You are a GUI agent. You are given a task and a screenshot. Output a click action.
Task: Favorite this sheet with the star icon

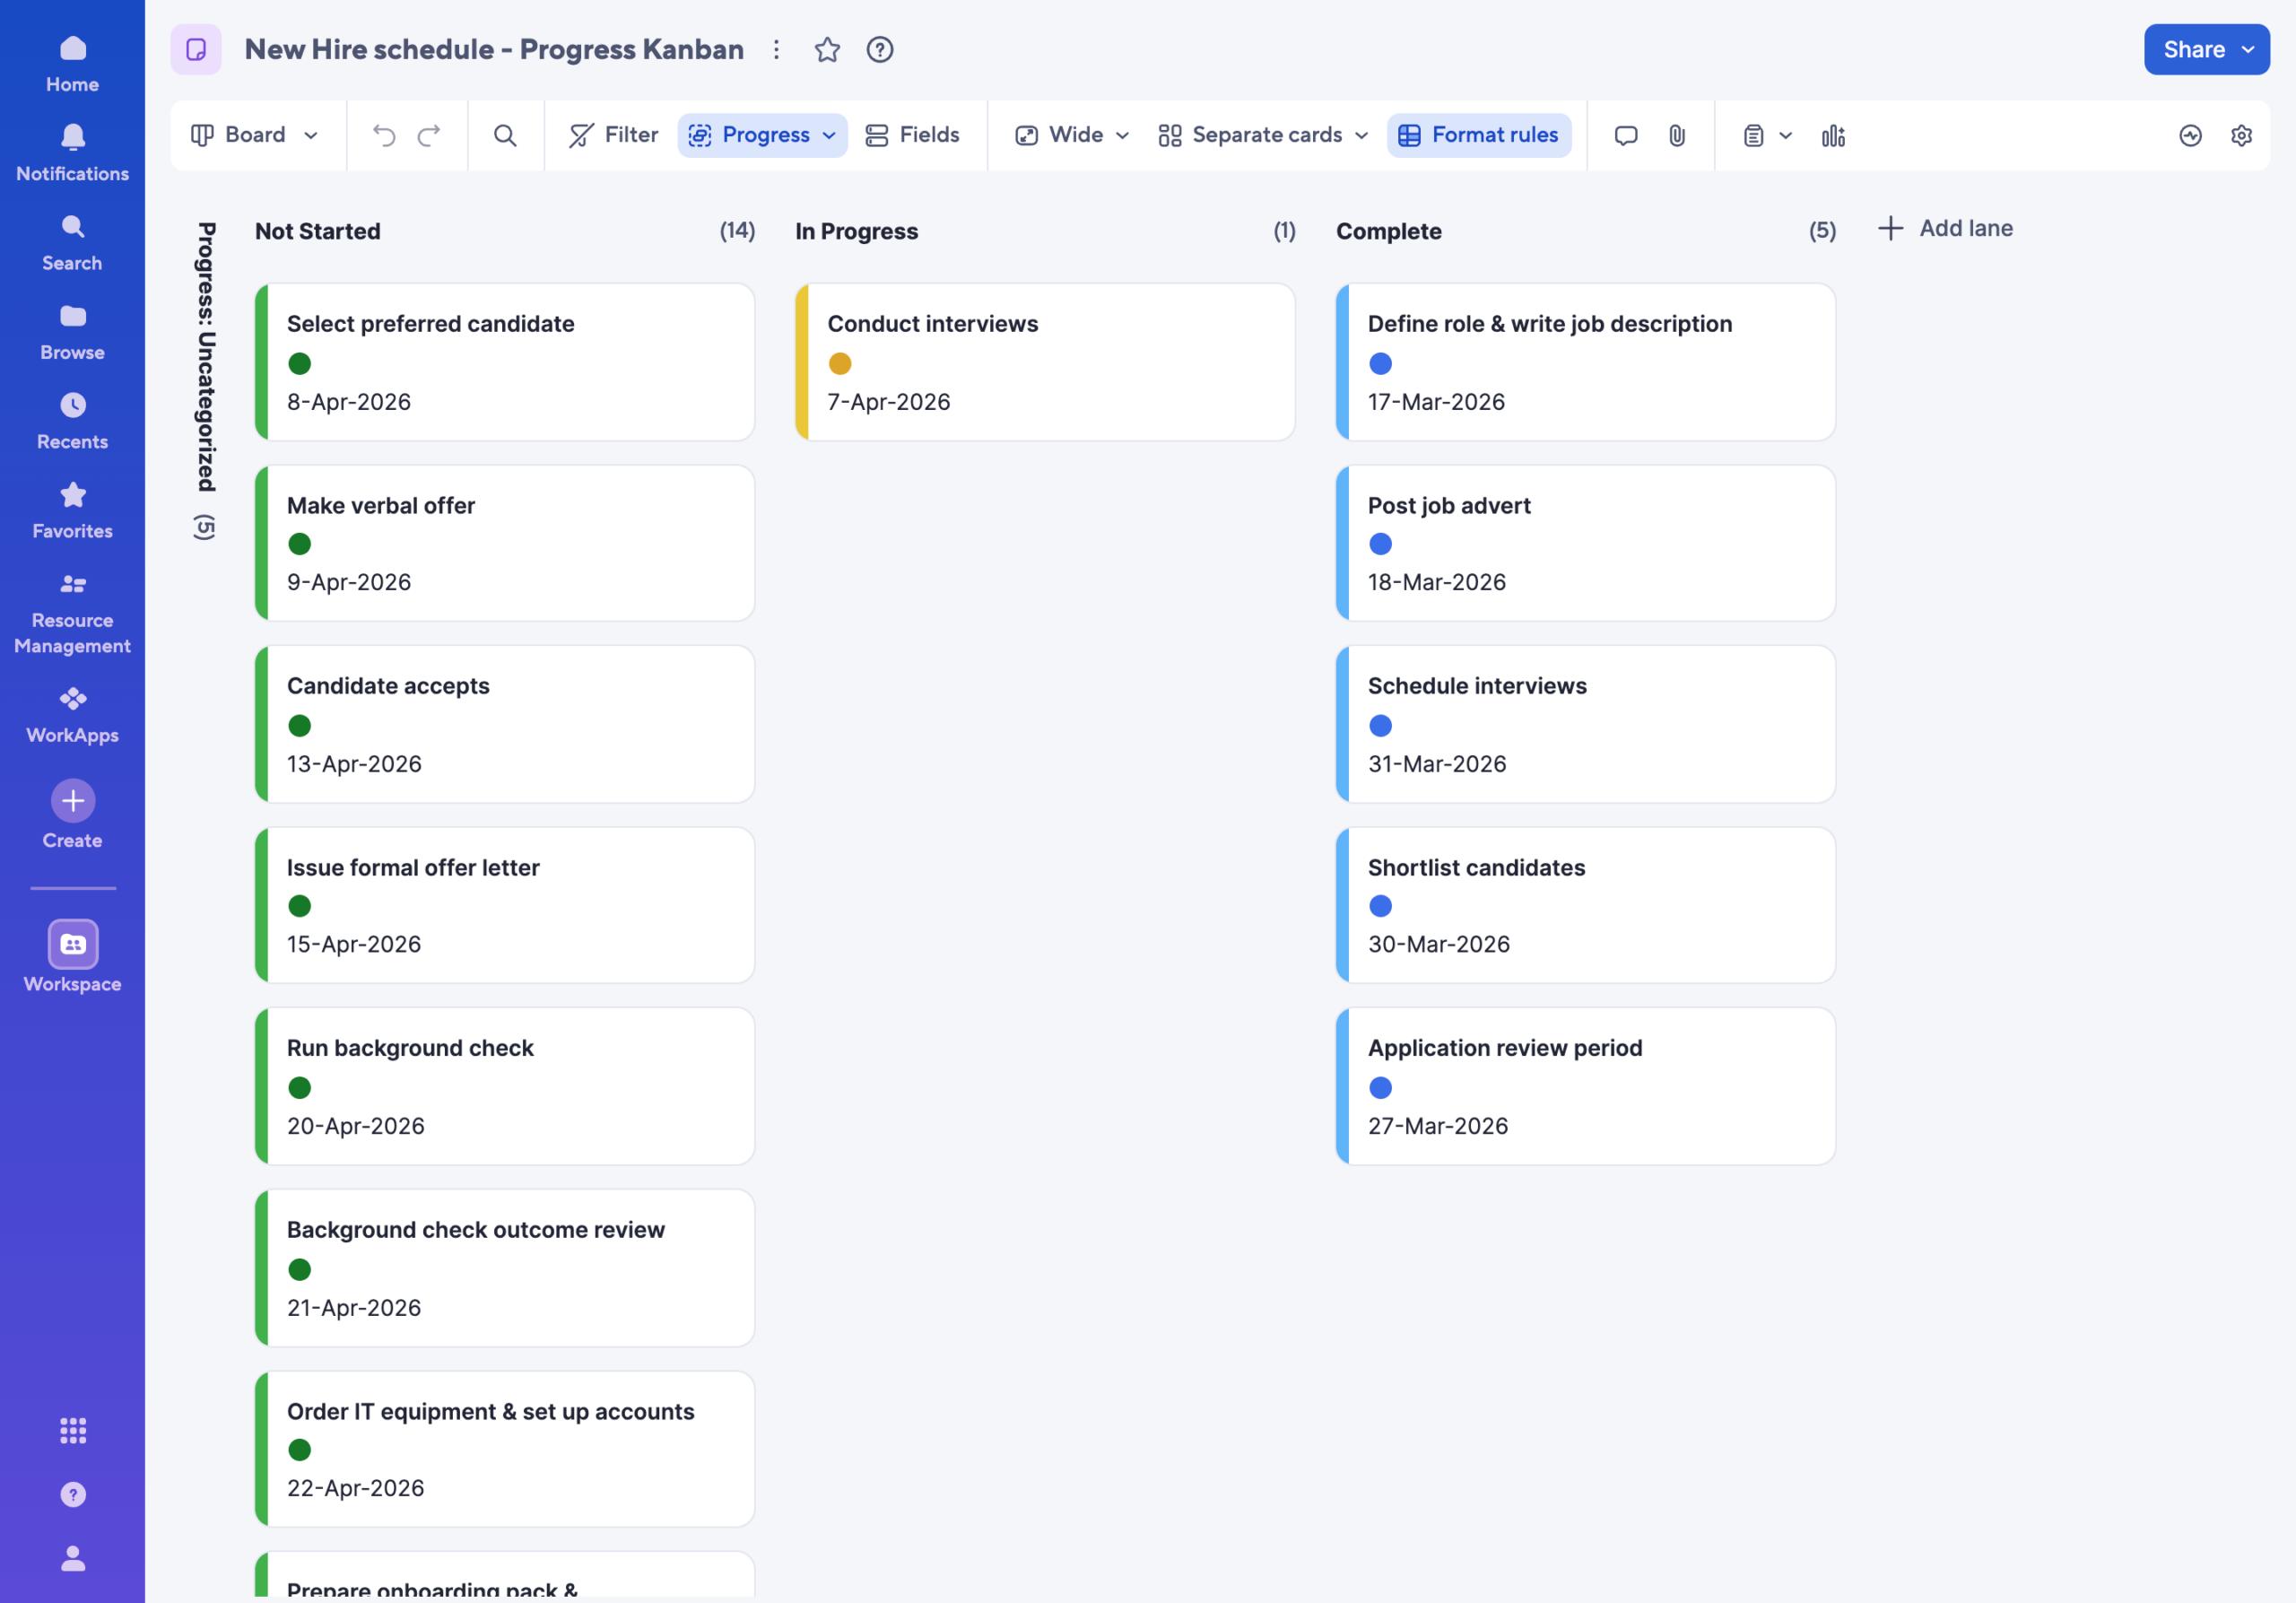[x=826, y=50]
